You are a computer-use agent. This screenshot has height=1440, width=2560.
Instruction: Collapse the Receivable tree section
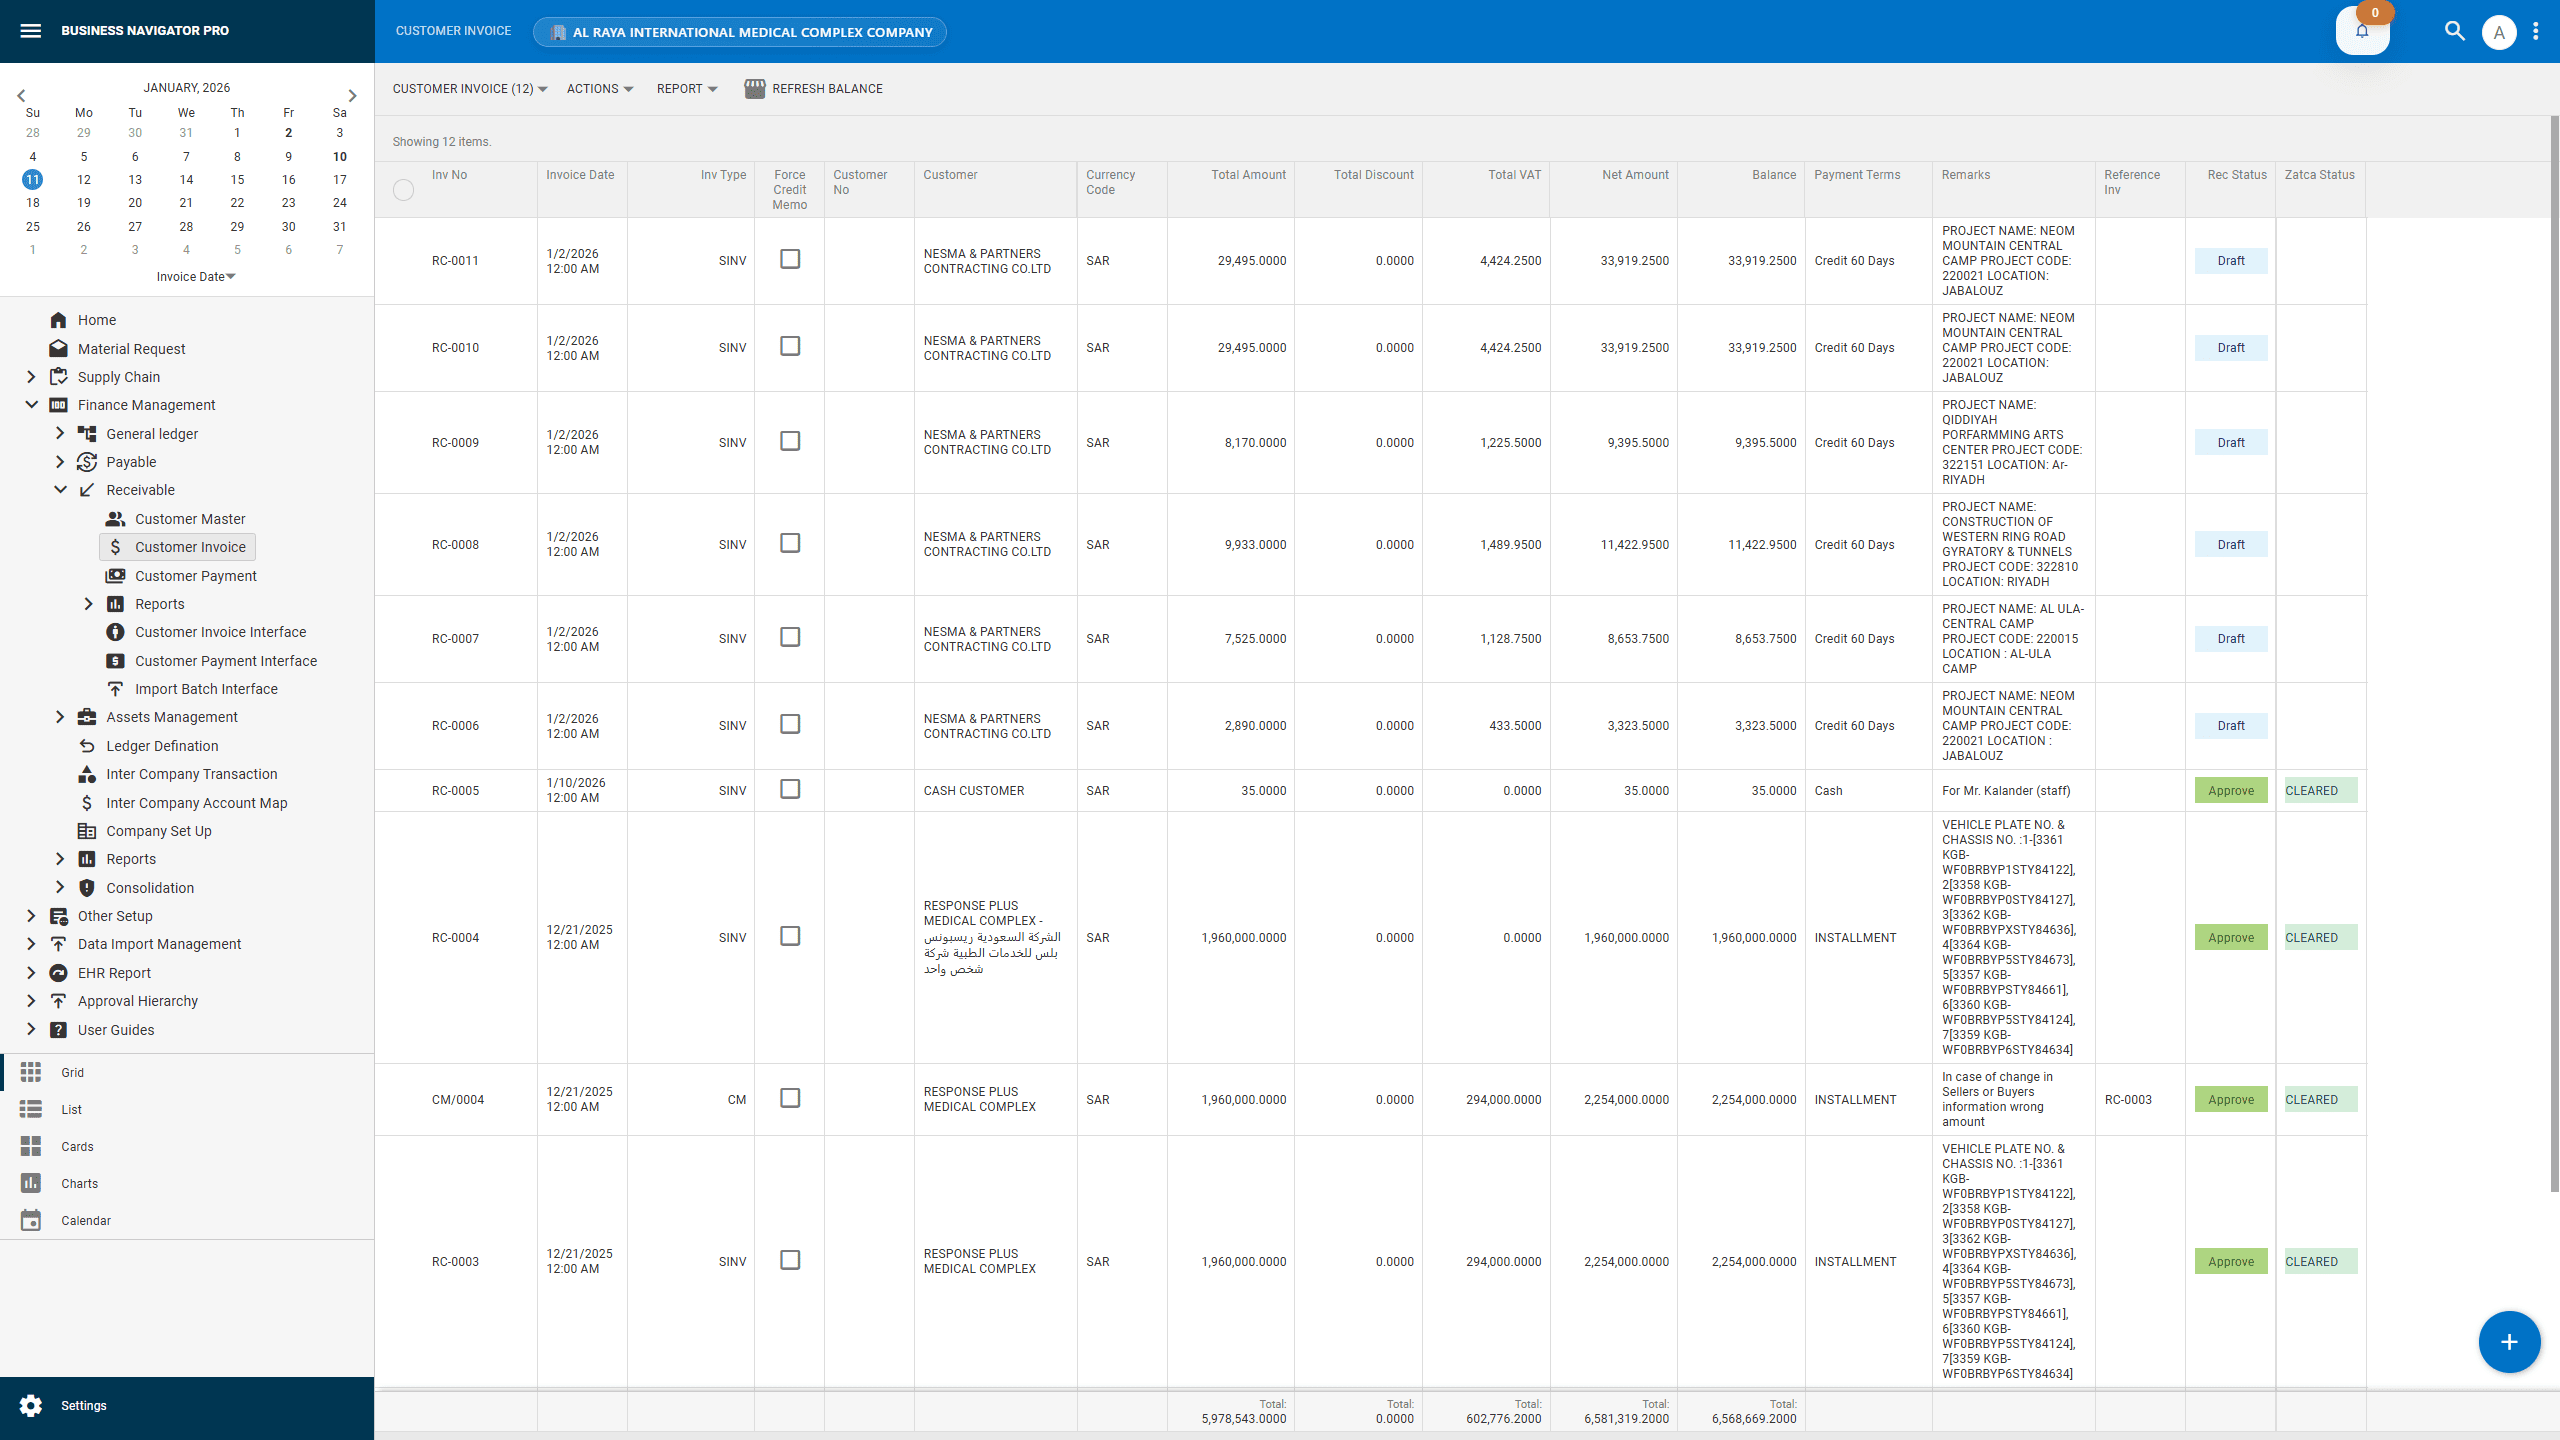click(x=59, y=489)
